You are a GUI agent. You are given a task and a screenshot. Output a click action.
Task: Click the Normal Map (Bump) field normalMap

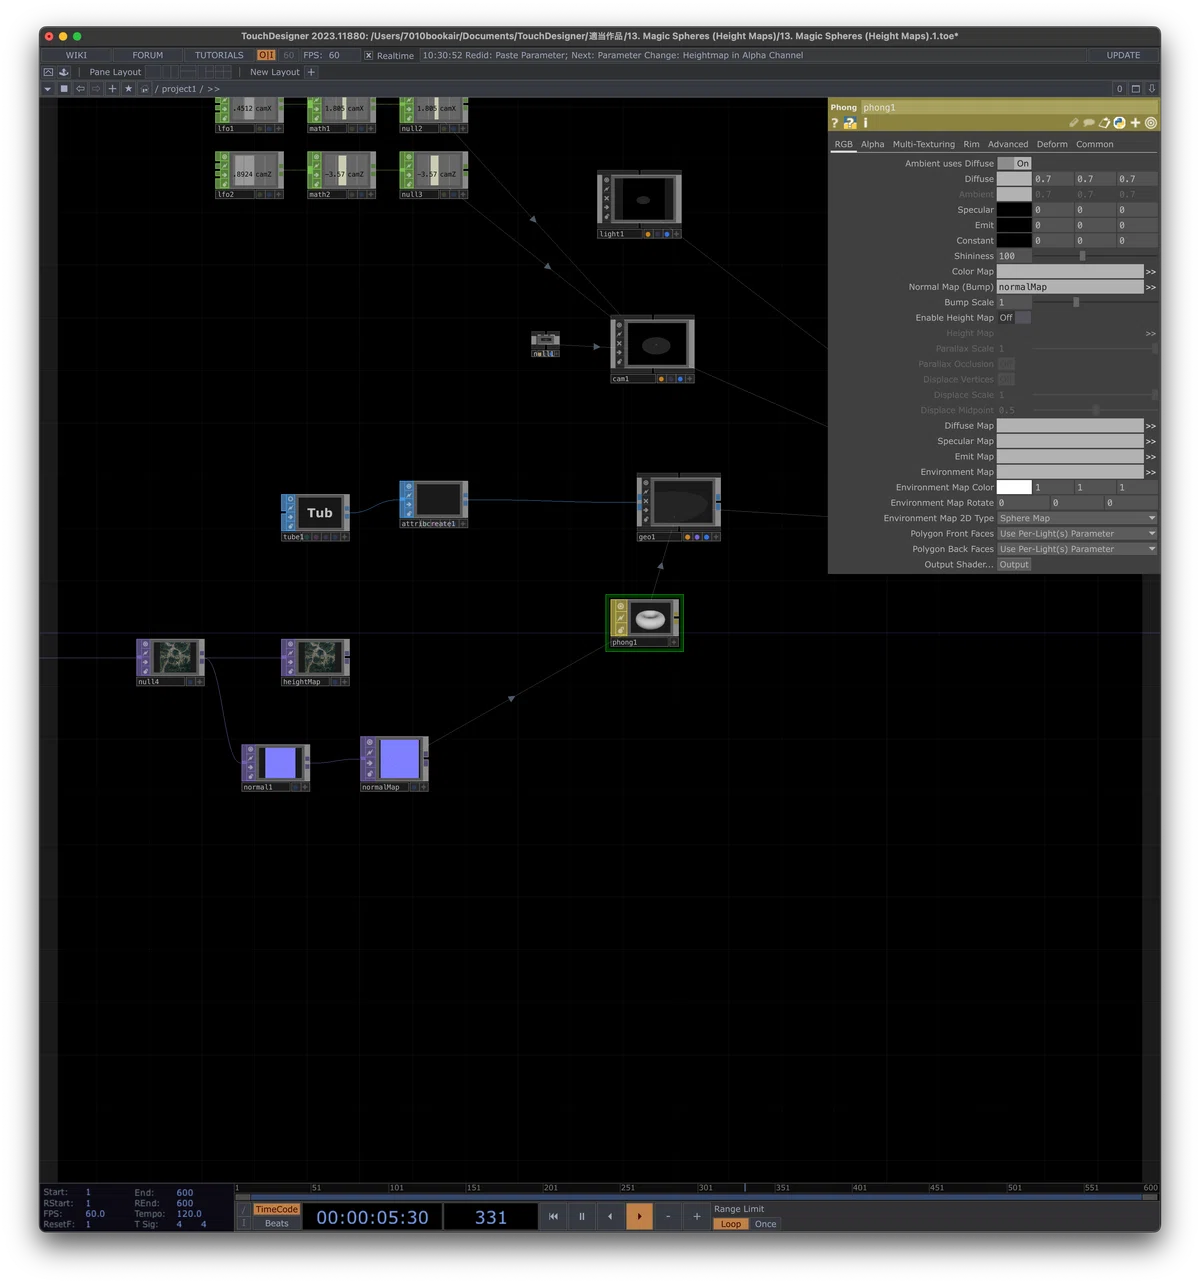click(x=1070, y=287)
